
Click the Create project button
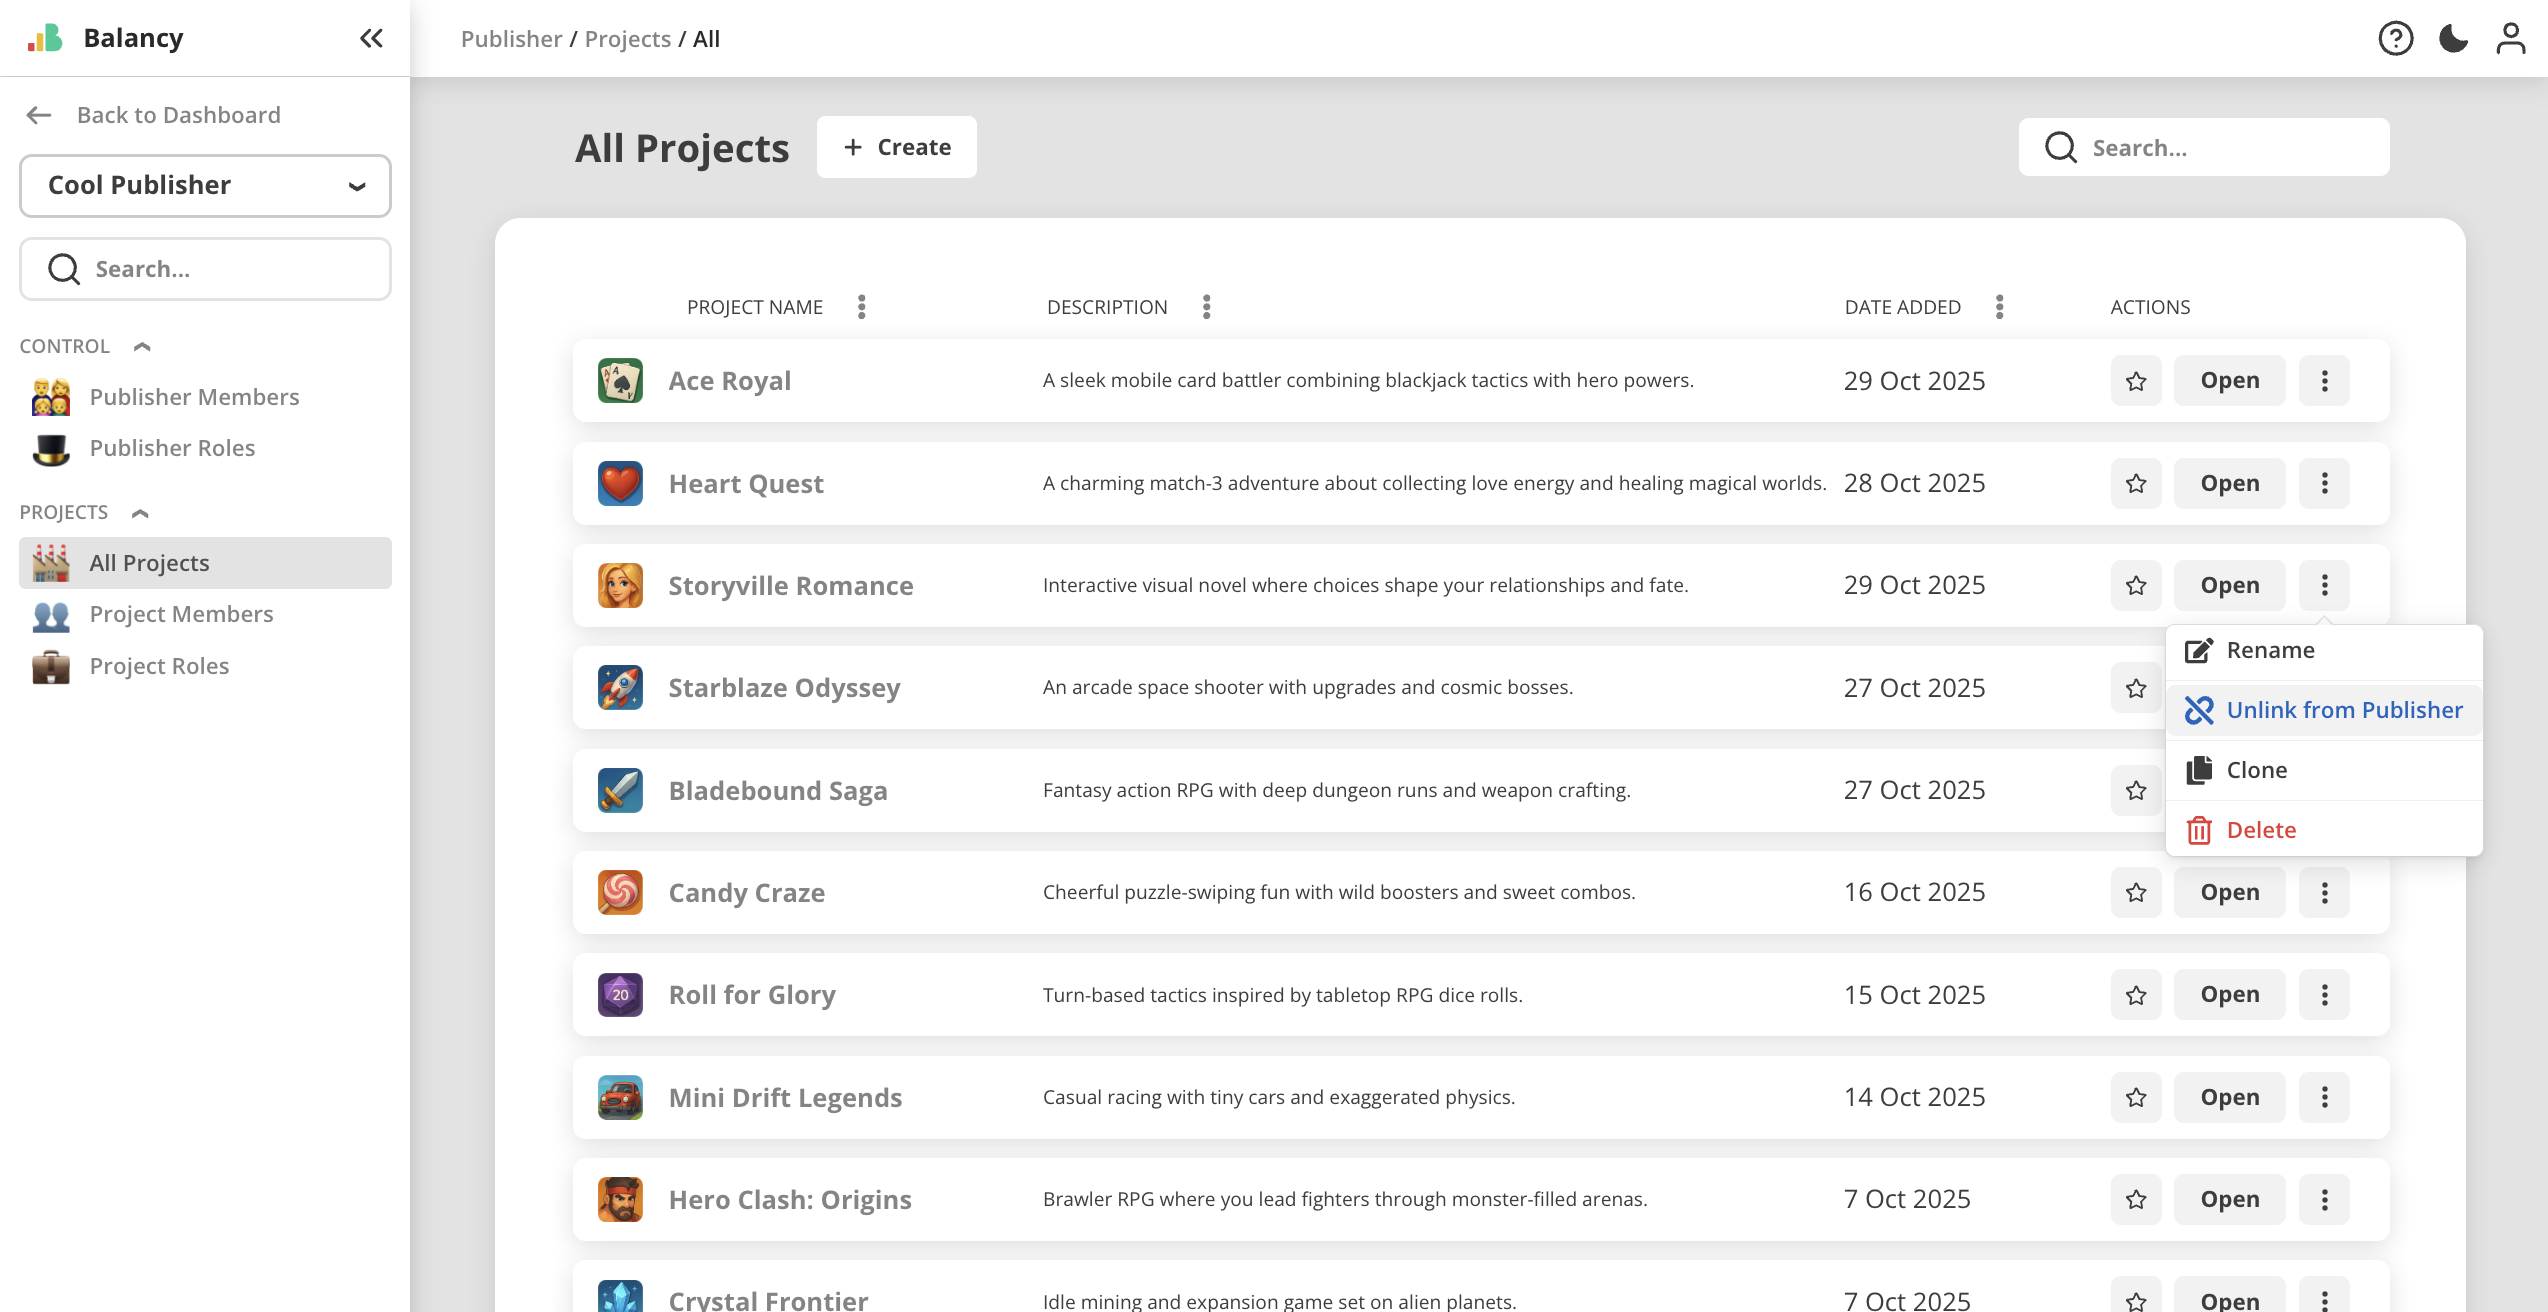click(x=896, y=147)
